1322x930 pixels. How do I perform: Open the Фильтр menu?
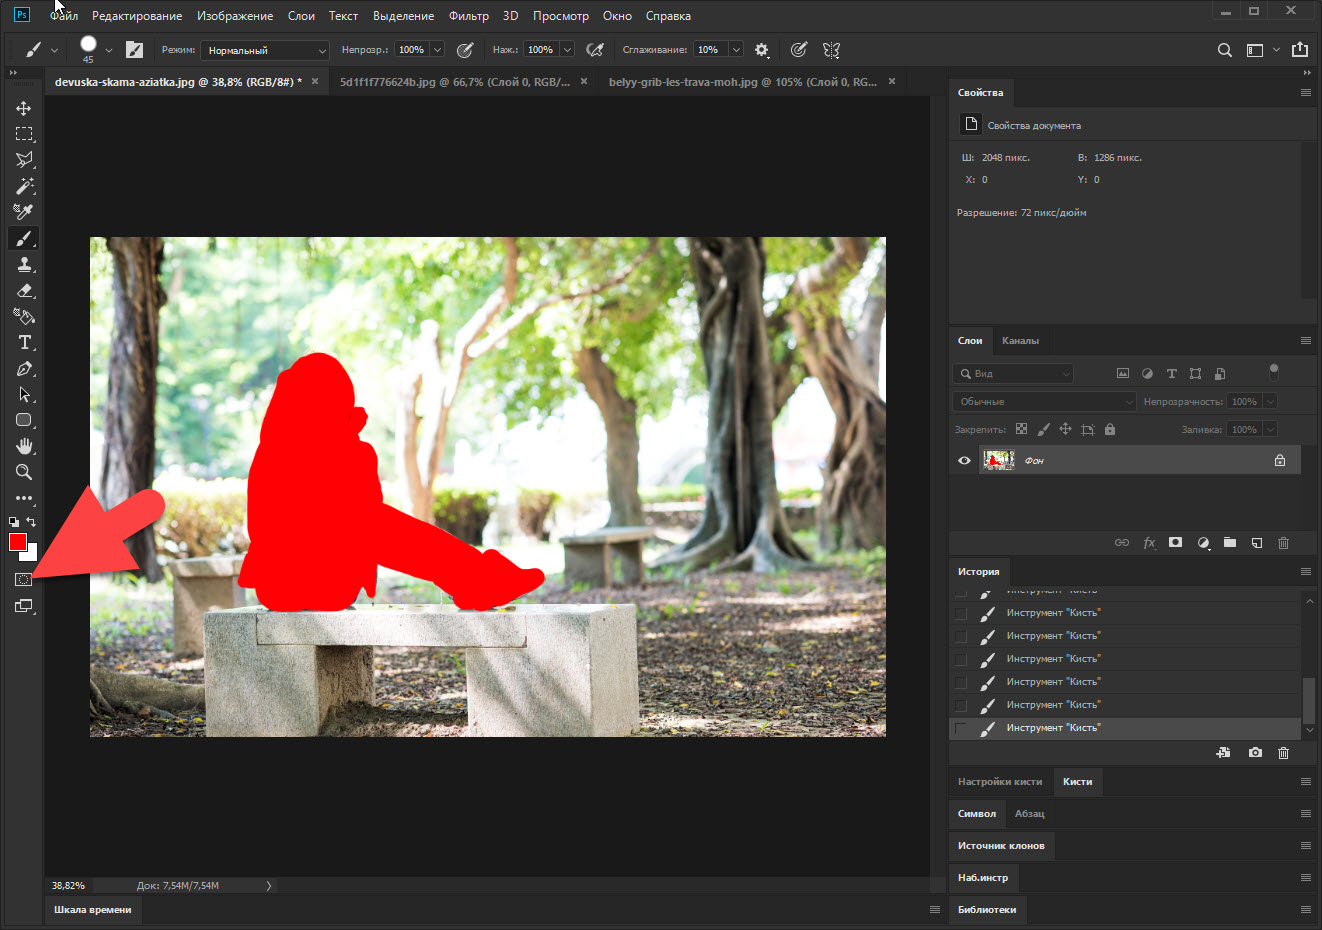(469, 16)
